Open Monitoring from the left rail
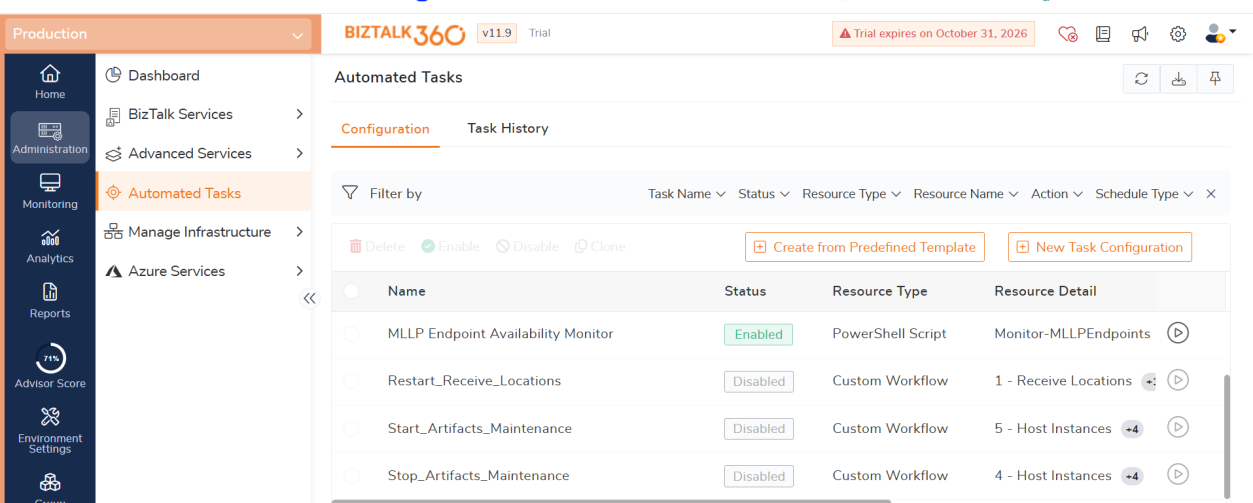 (50, 191)
